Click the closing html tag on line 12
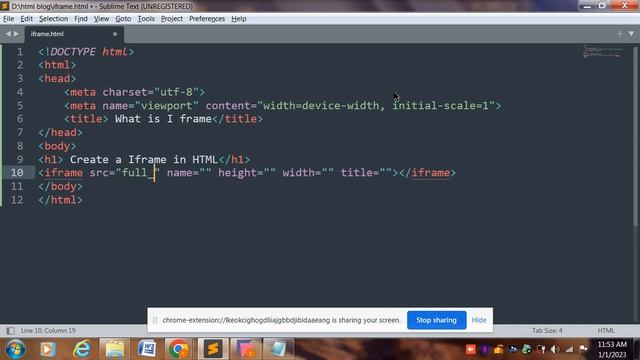 coord(60,200)
